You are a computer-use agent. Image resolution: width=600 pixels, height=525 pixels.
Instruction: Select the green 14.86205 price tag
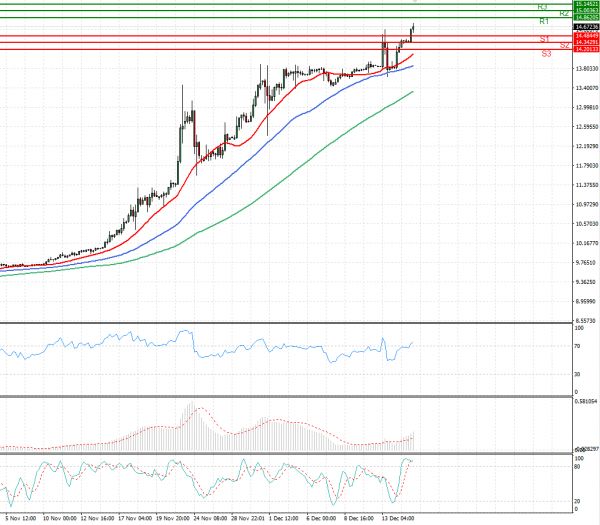pos(586,18)
